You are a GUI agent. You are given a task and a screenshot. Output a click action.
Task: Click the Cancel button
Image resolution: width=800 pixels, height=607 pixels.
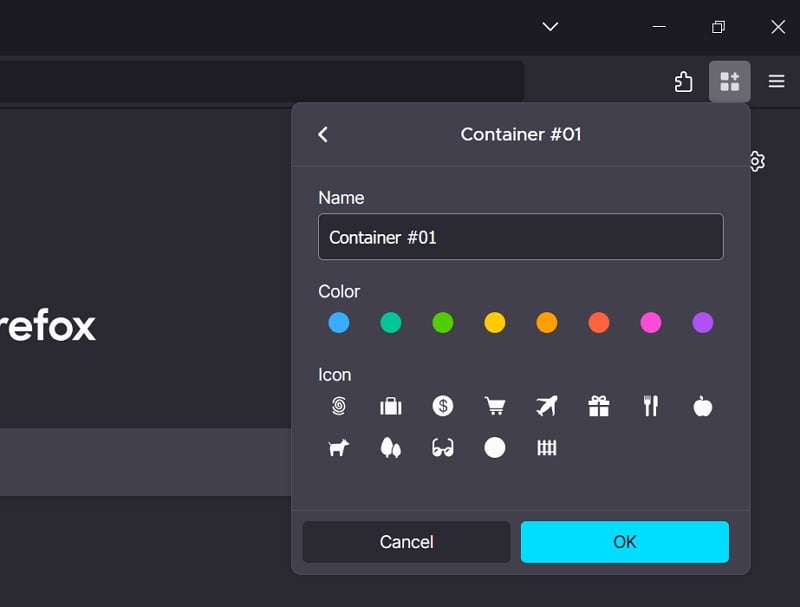pyautogui.click(x=407, y=542)
